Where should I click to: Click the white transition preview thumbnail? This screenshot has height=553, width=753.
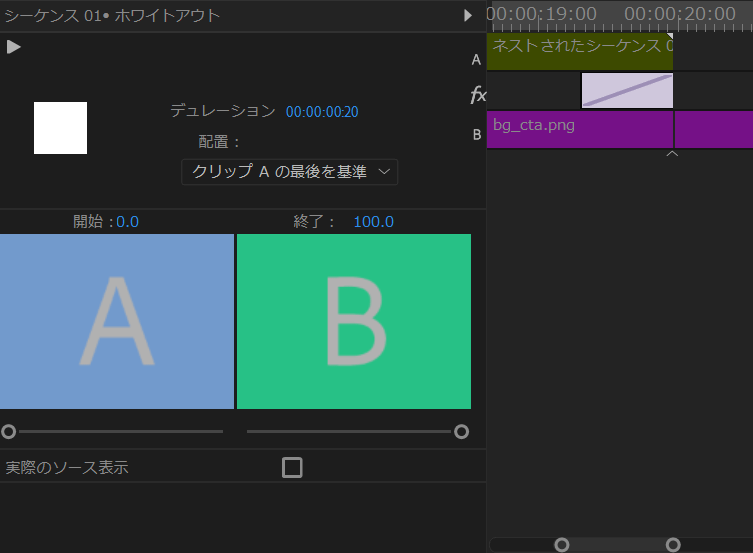tap(60, 128)
